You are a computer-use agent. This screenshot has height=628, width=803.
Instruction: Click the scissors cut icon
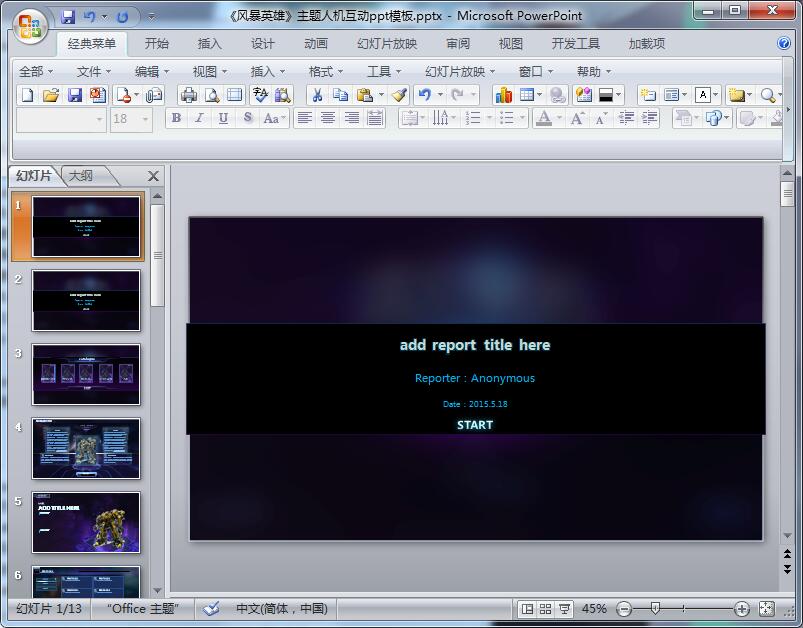(317, 95)
